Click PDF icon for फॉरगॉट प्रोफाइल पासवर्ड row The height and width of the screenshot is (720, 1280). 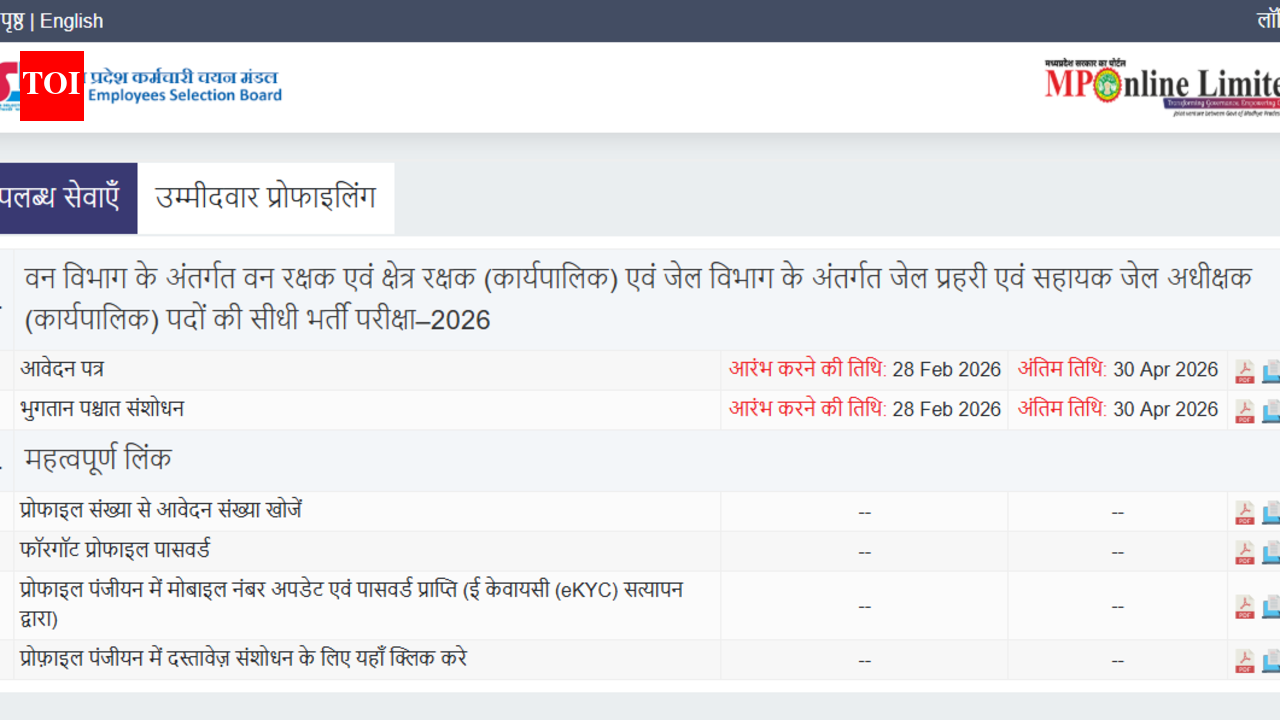point(1245,552)
